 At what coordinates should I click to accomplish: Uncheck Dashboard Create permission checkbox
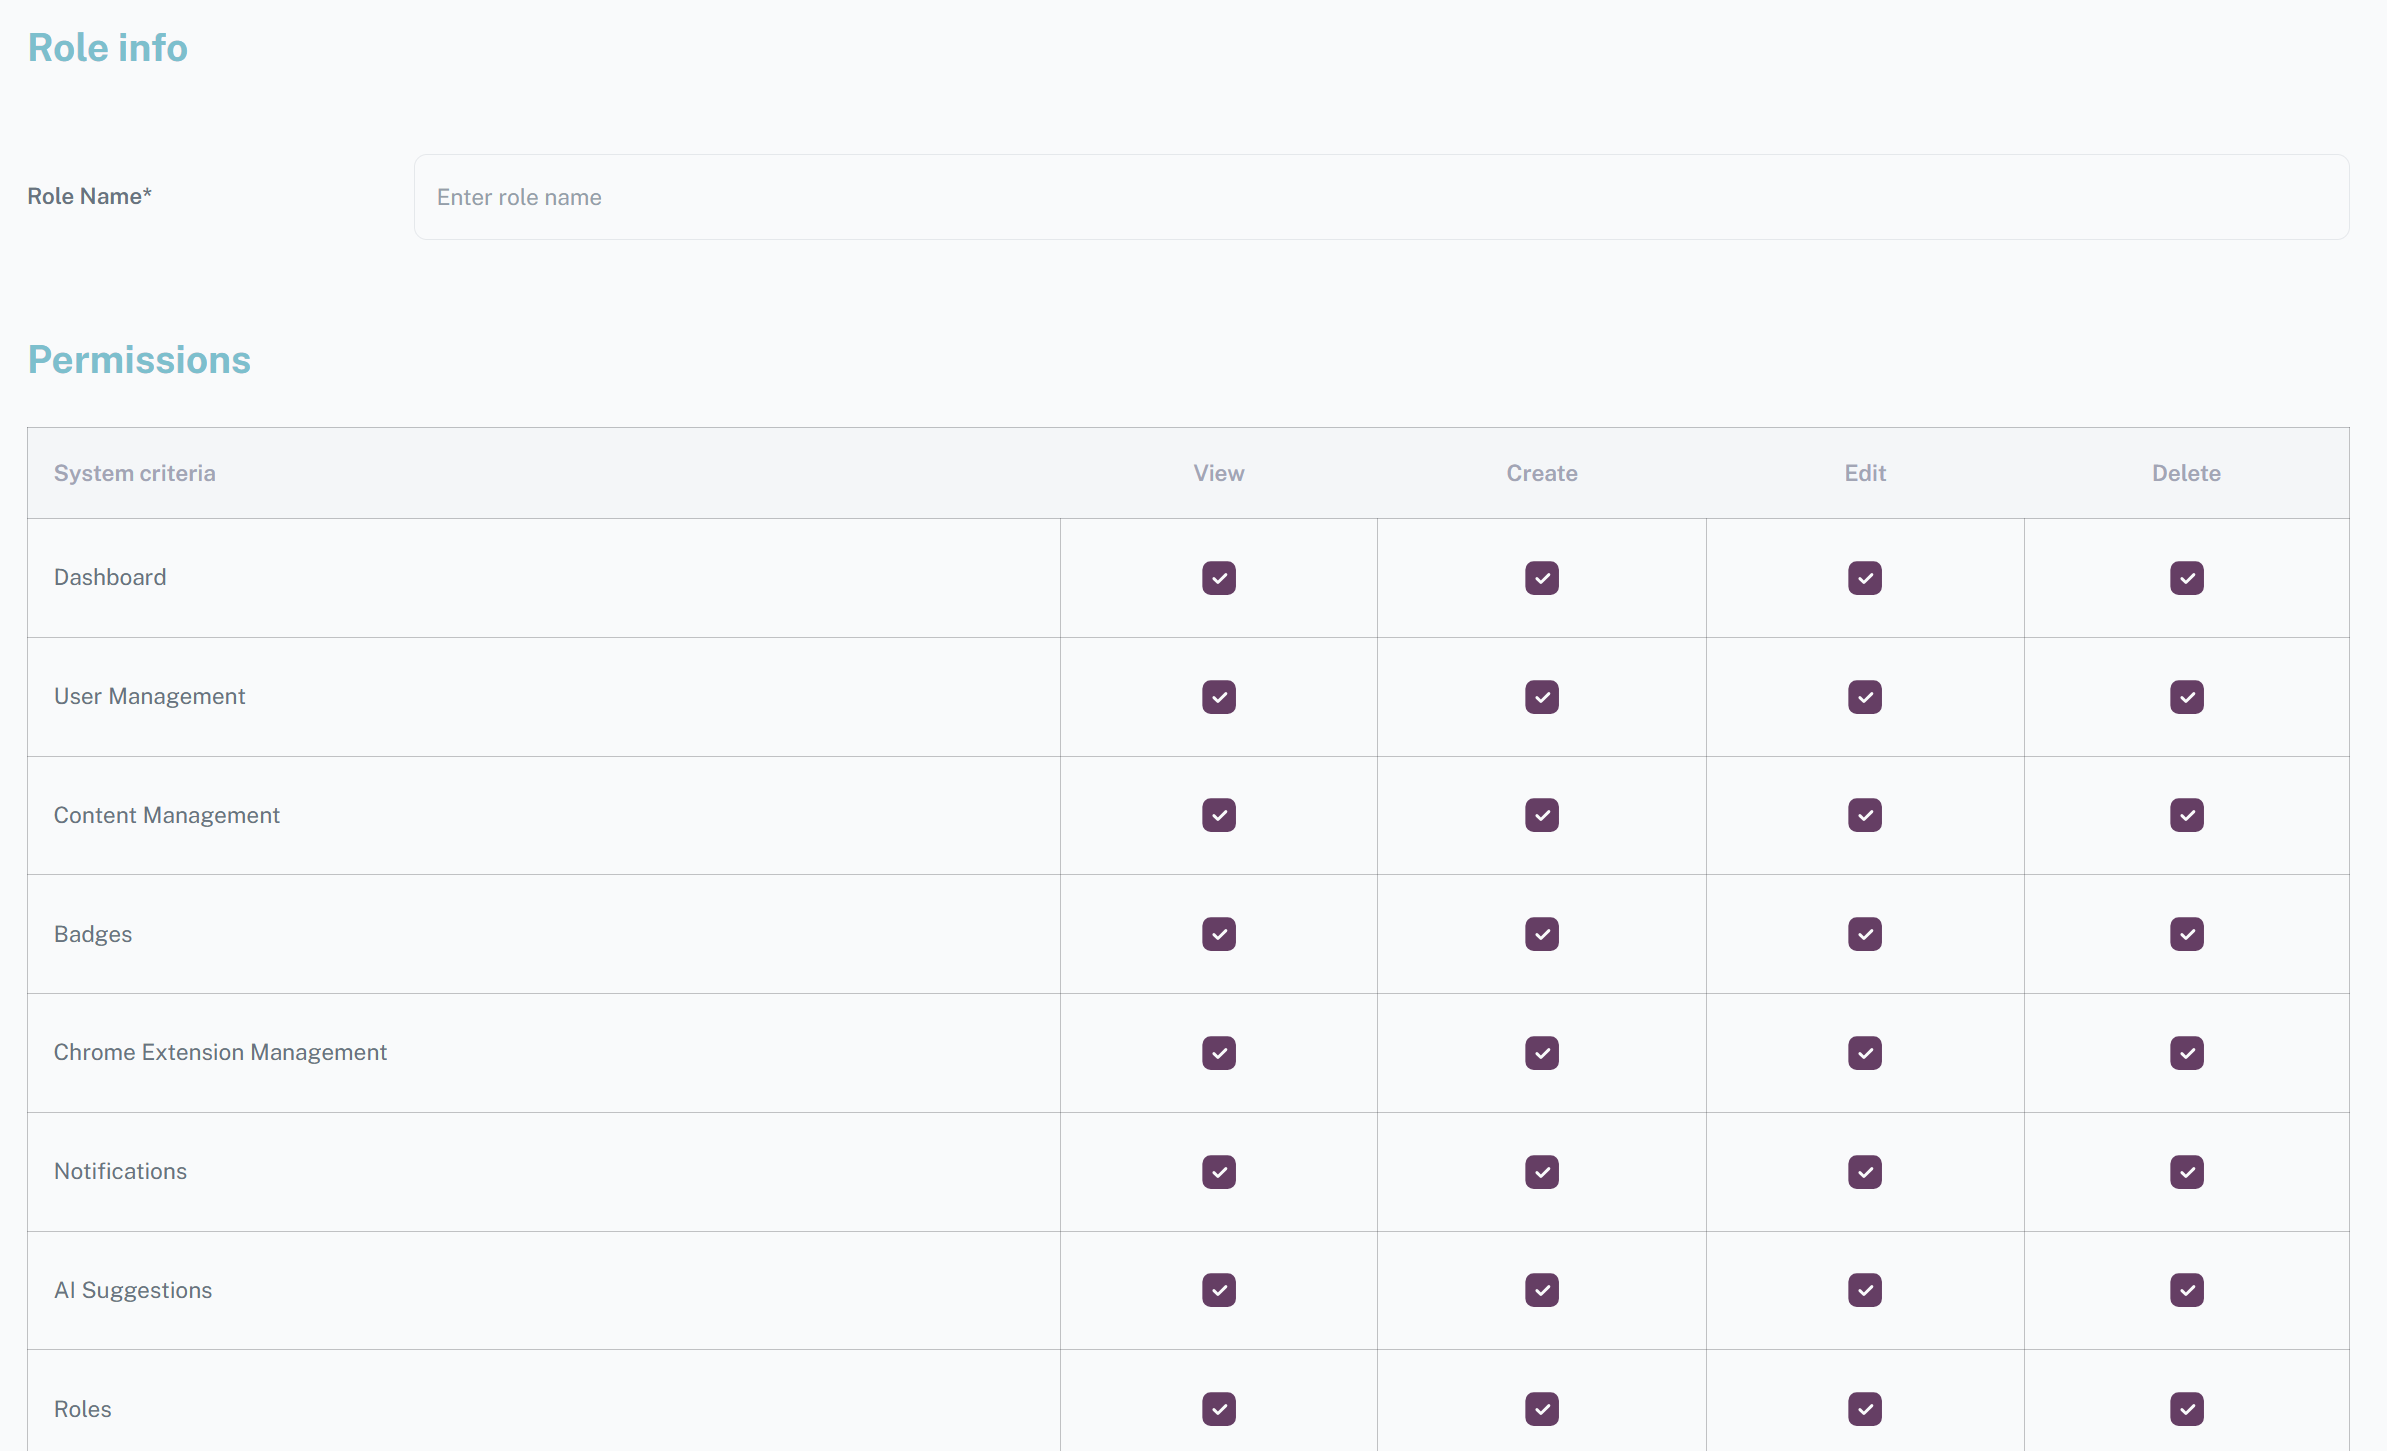coord(1541,578)
